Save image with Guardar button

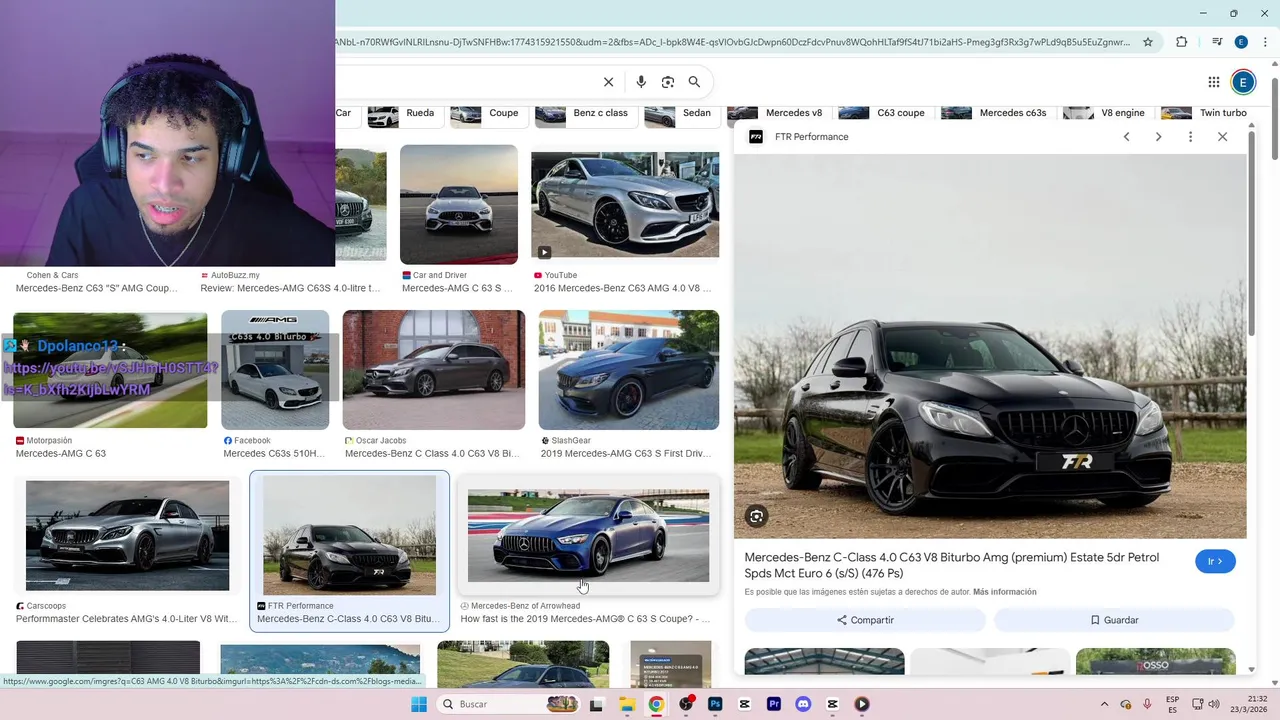click(x=1114, y=620)
